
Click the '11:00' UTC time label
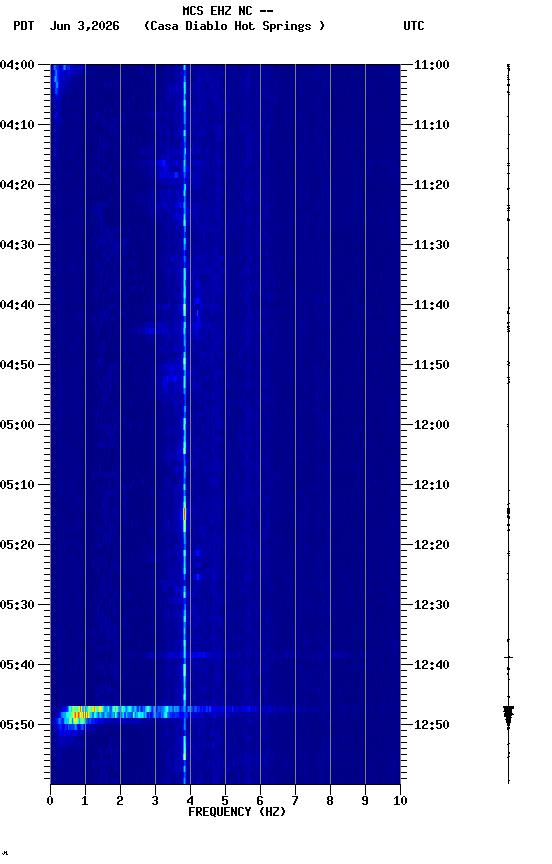click(432, 65)
